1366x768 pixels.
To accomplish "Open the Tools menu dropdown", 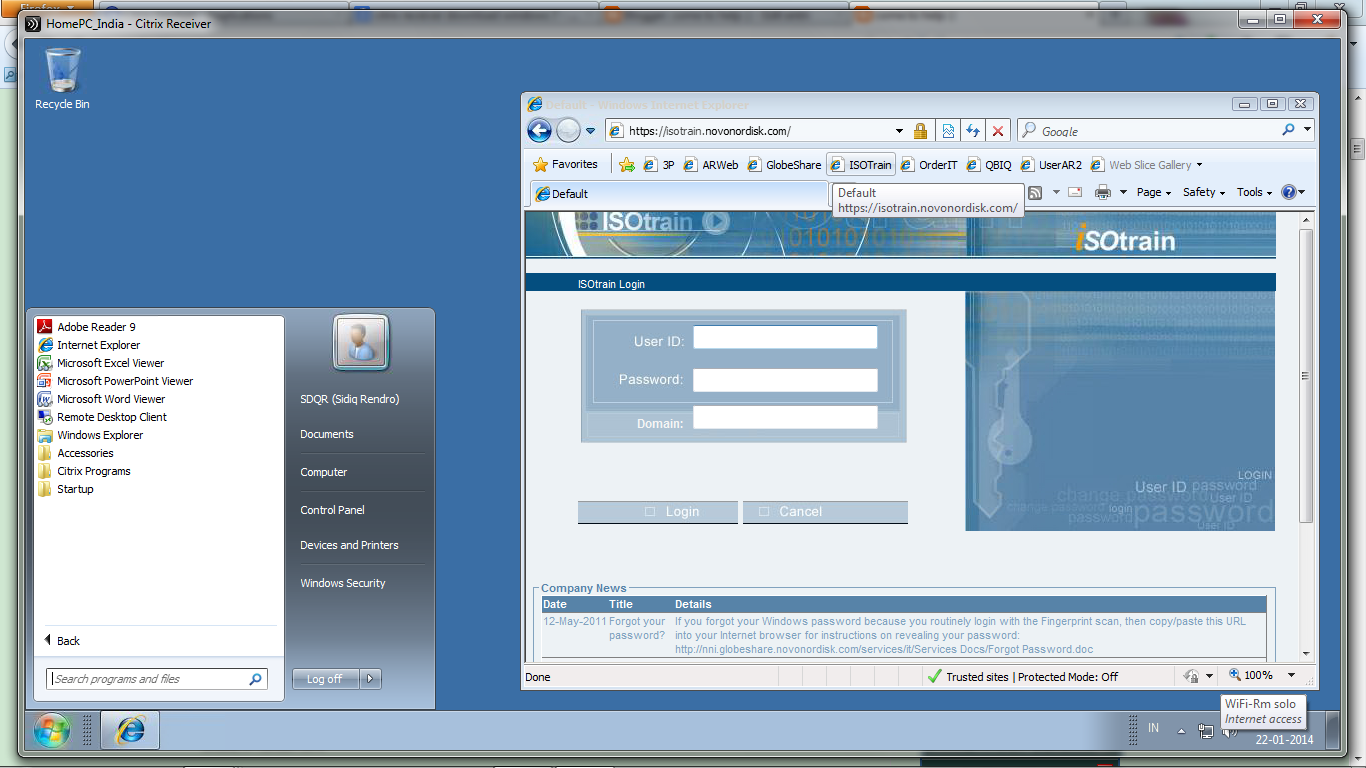I will coord(1250,192).
